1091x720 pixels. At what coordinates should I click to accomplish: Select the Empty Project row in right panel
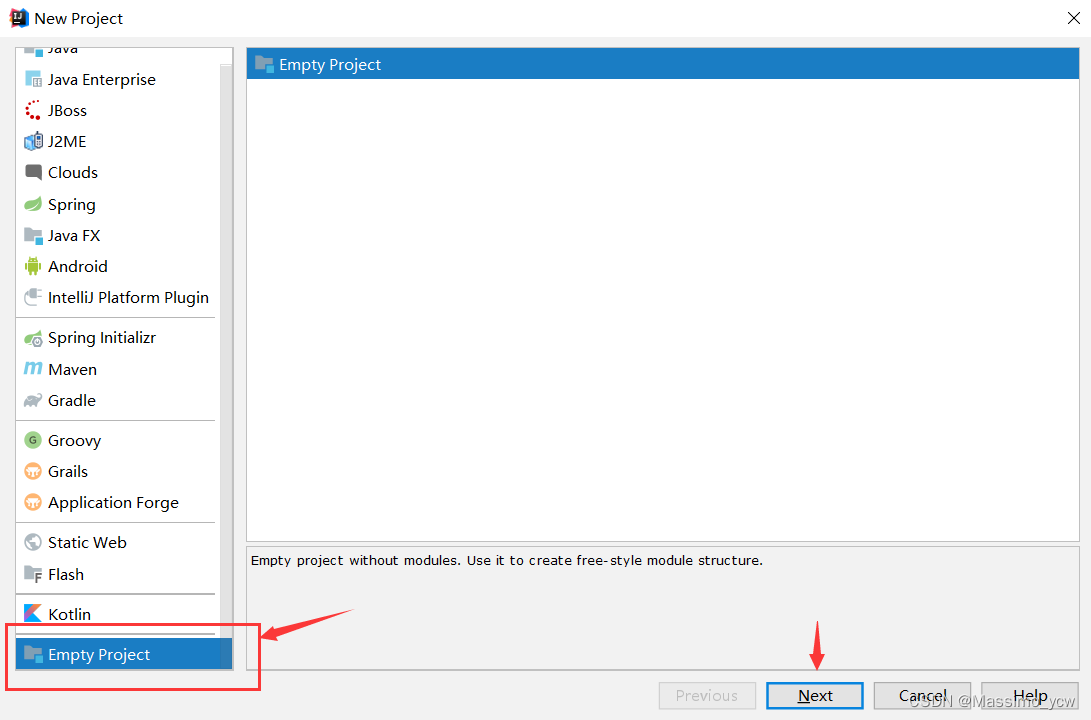click(662, 64)
